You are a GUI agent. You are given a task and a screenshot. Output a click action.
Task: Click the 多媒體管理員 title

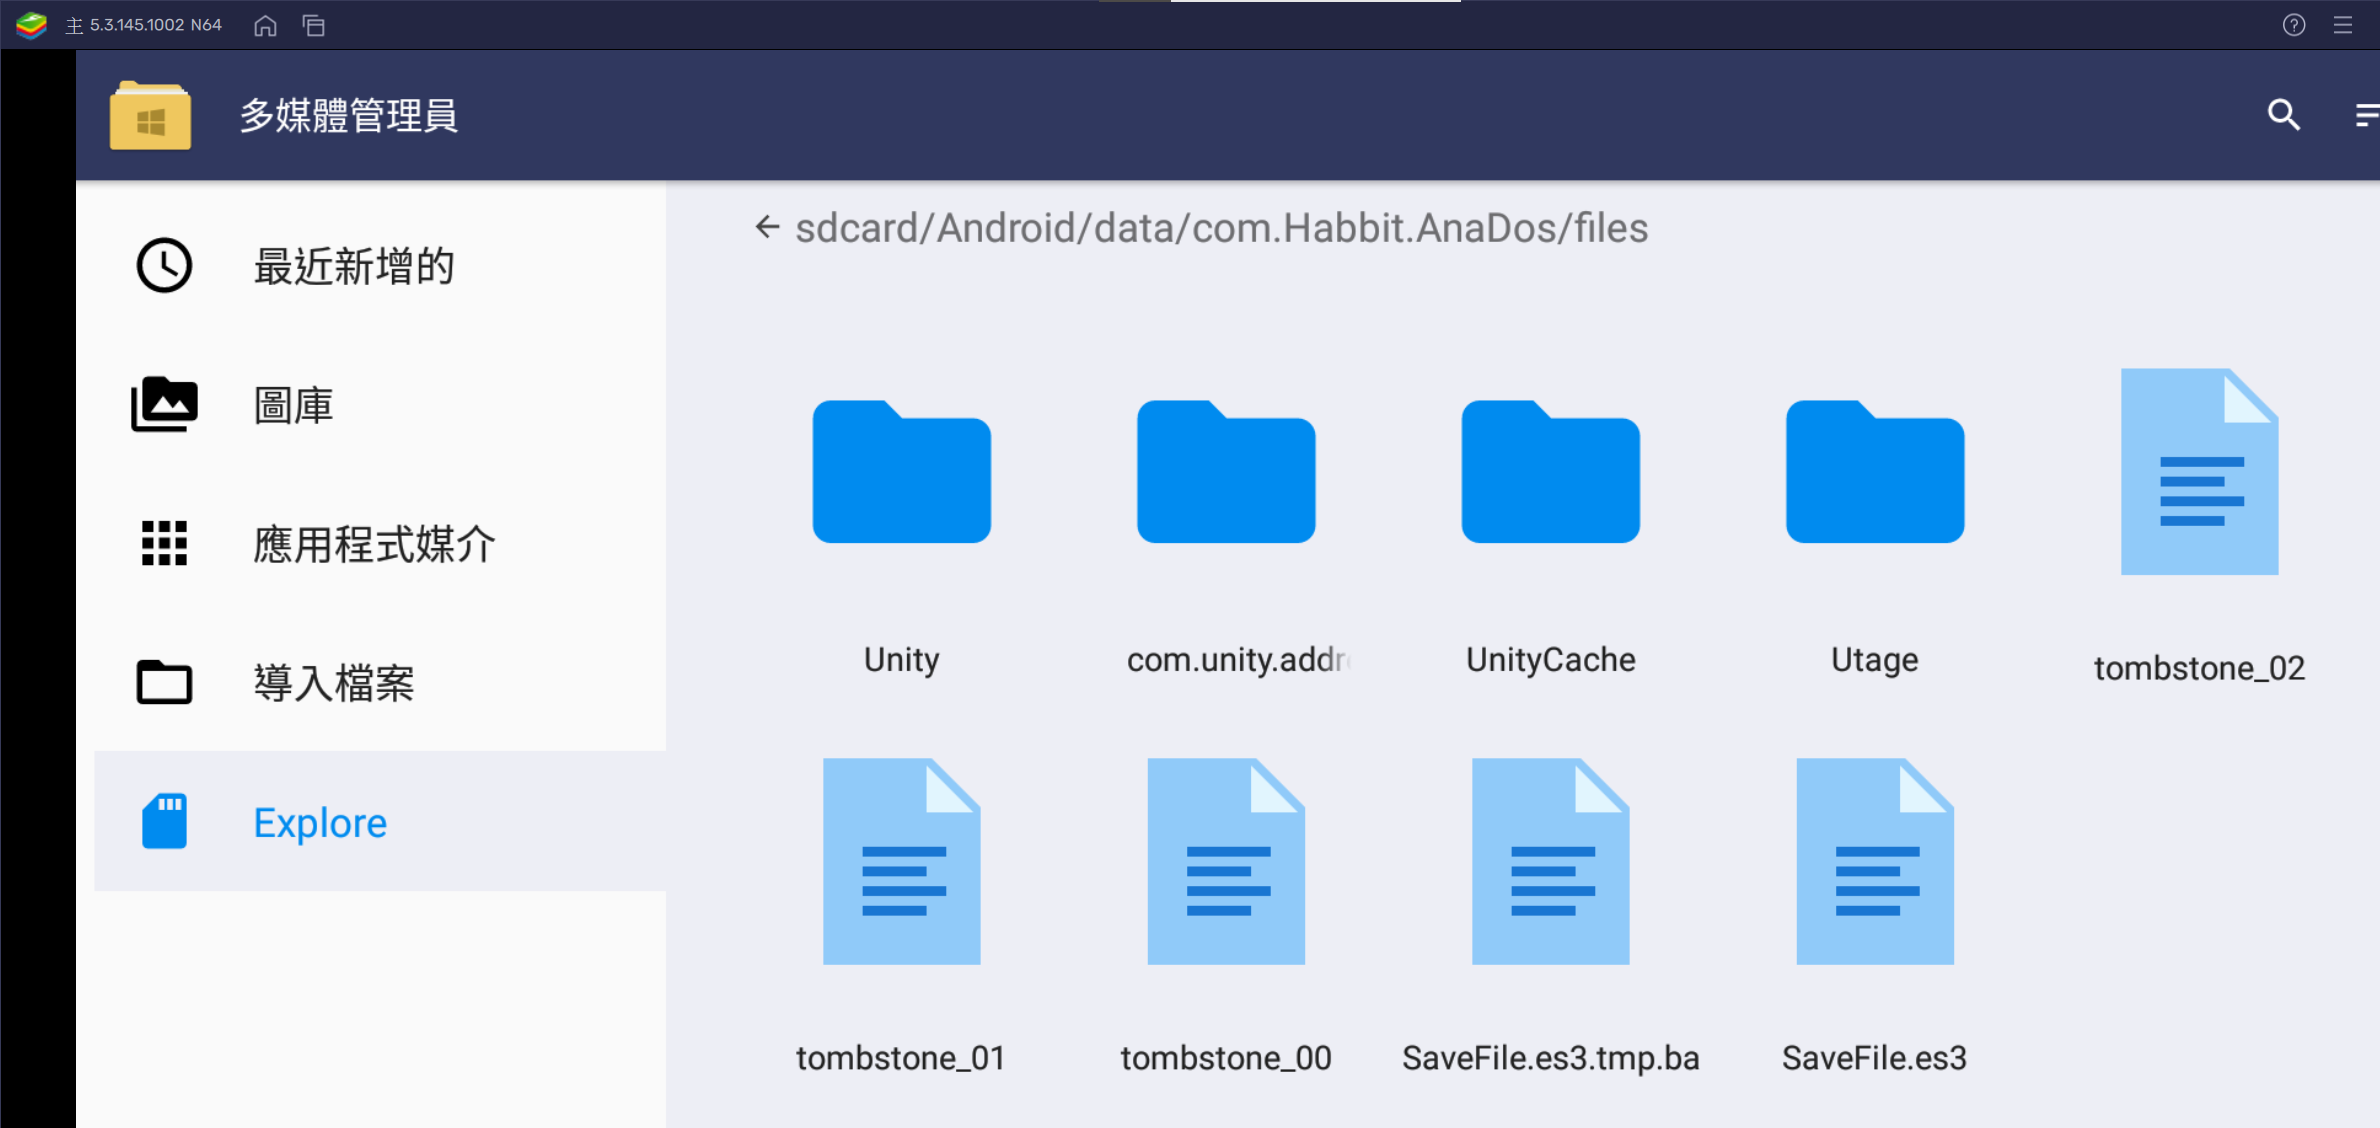[x=348, y=115]
